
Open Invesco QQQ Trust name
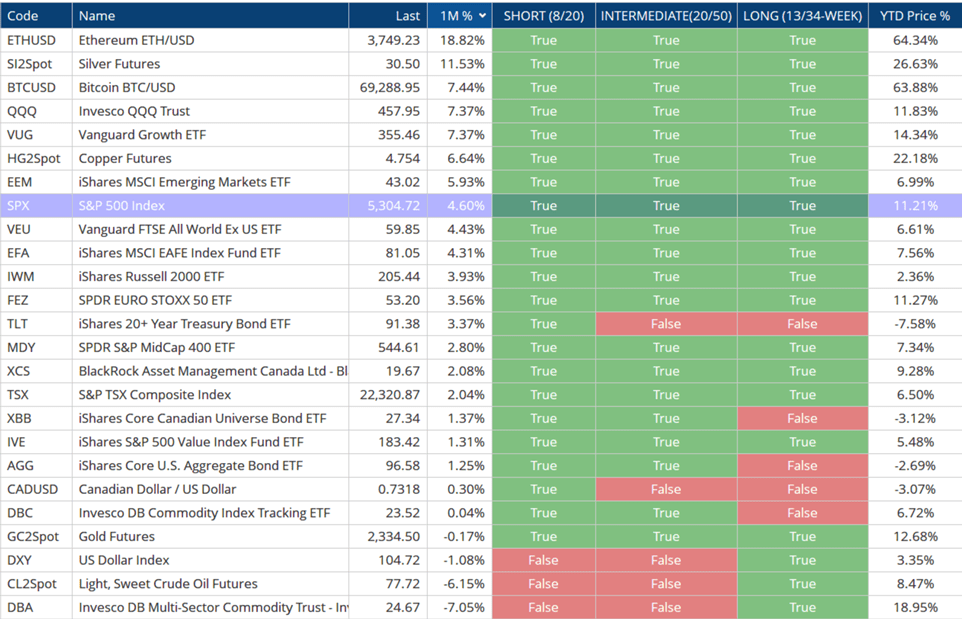(134, 111)
